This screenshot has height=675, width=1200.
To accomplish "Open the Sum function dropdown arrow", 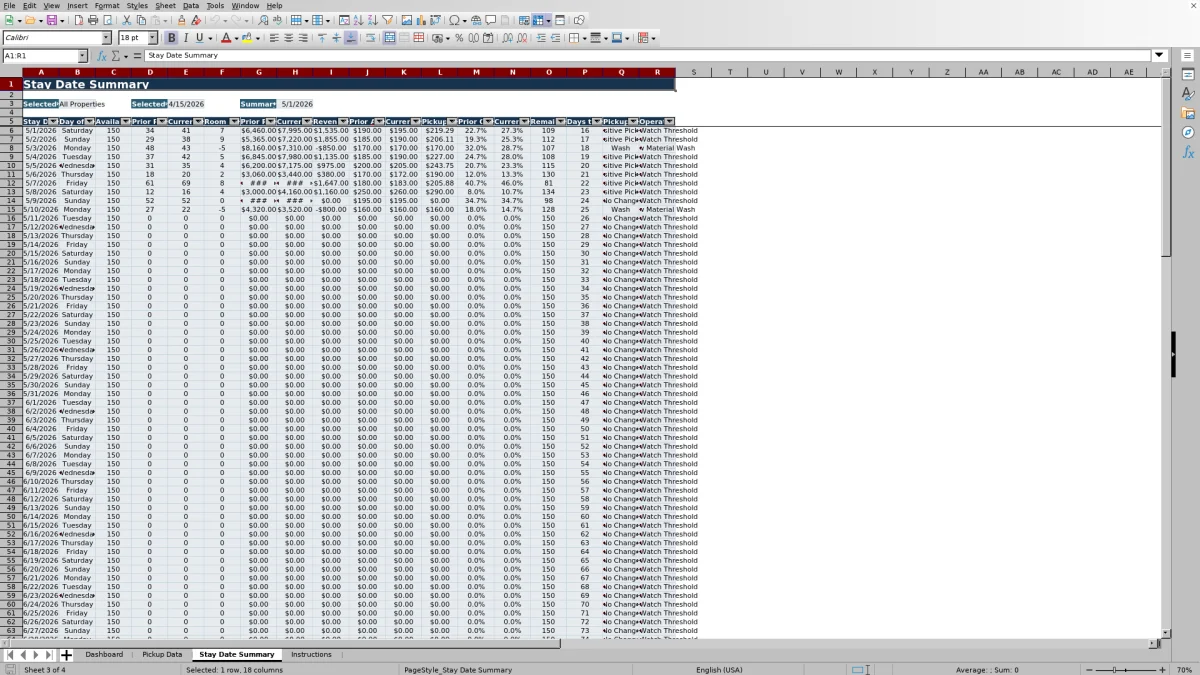I will pos(125,56).
